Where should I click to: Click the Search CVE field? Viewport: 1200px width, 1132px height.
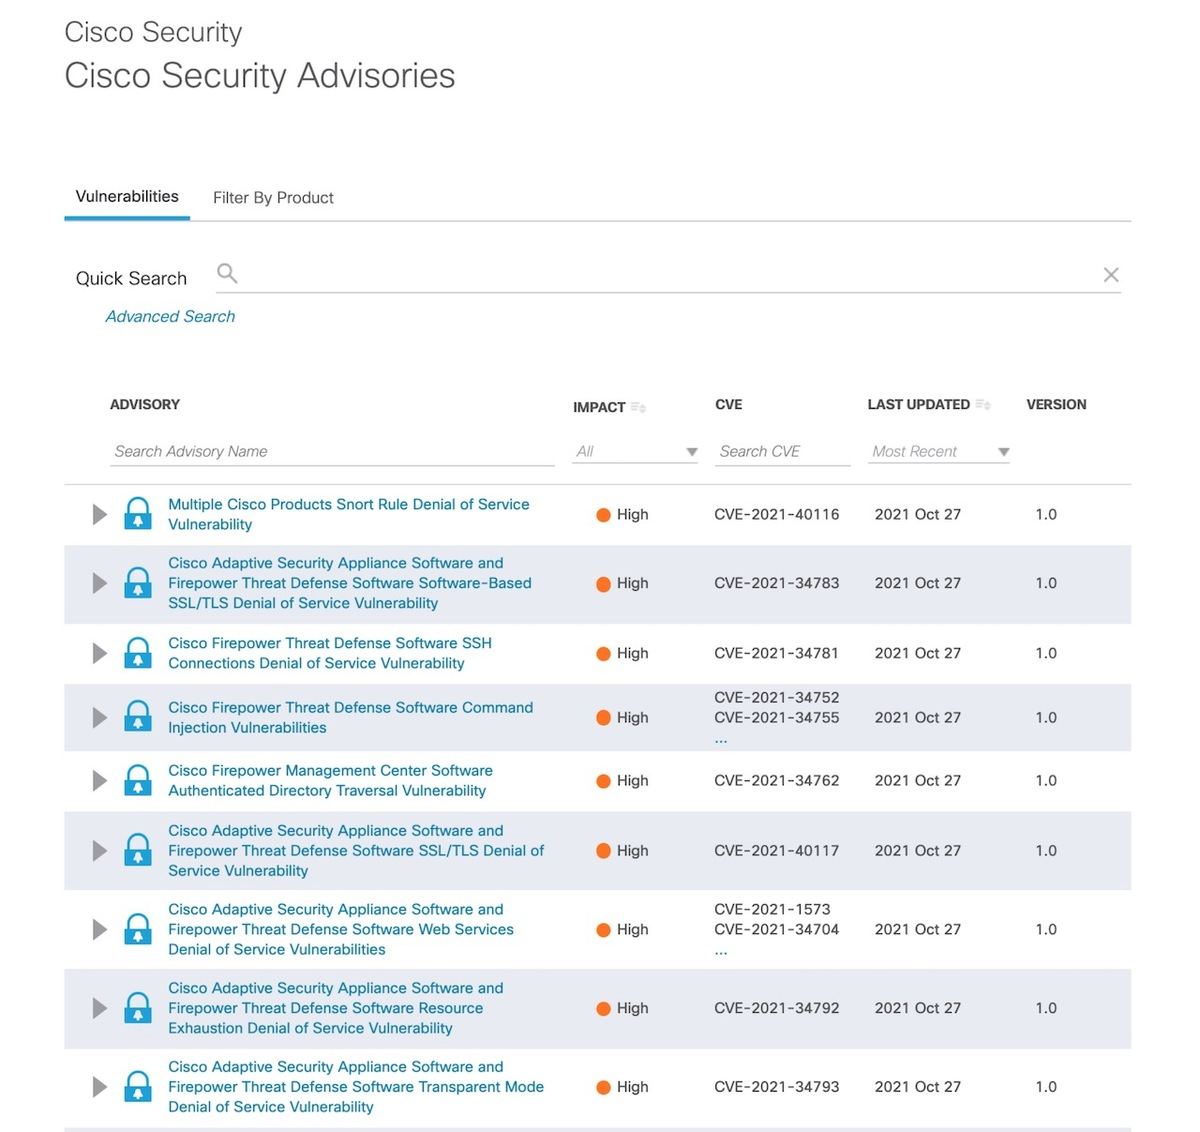tap(783, 451)
